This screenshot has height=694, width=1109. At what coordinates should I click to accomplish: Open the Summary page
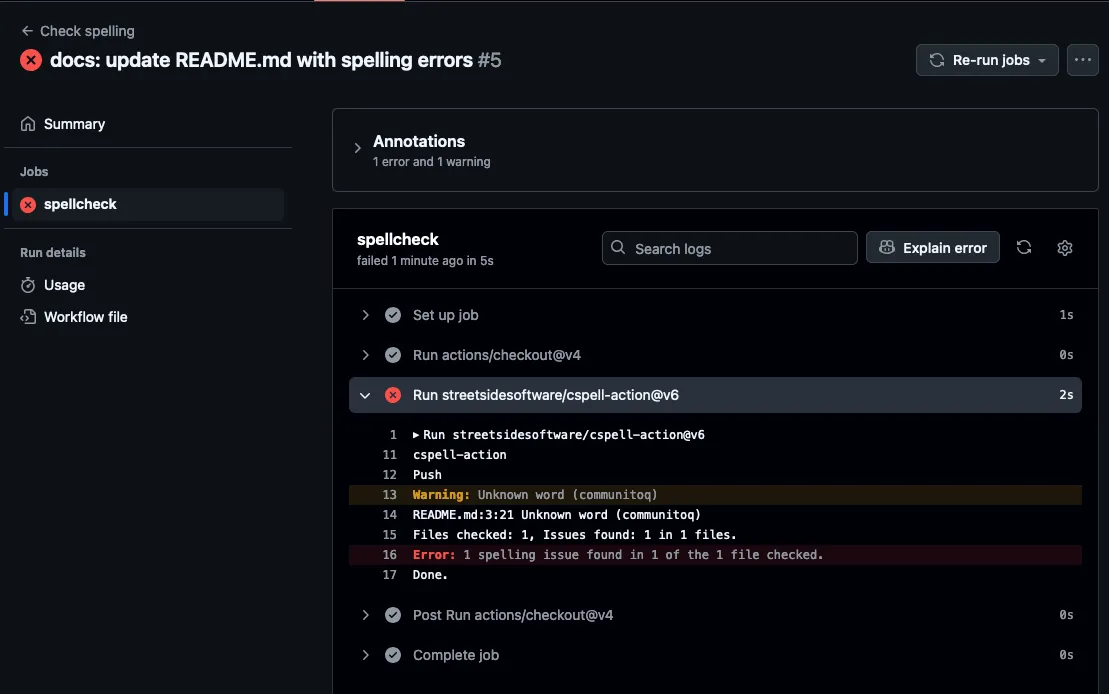(74, 124)
